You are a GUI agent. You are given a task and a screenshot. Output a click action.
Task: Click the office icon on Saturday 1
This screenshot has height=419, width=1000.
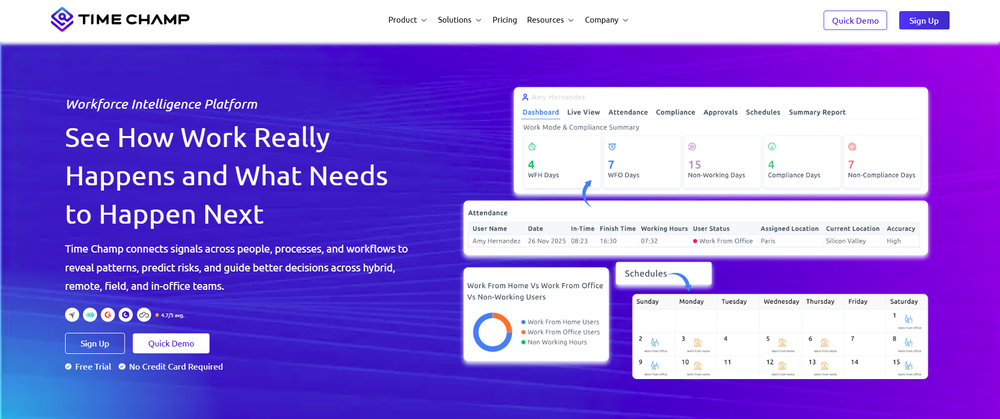[x=908, y=318]
